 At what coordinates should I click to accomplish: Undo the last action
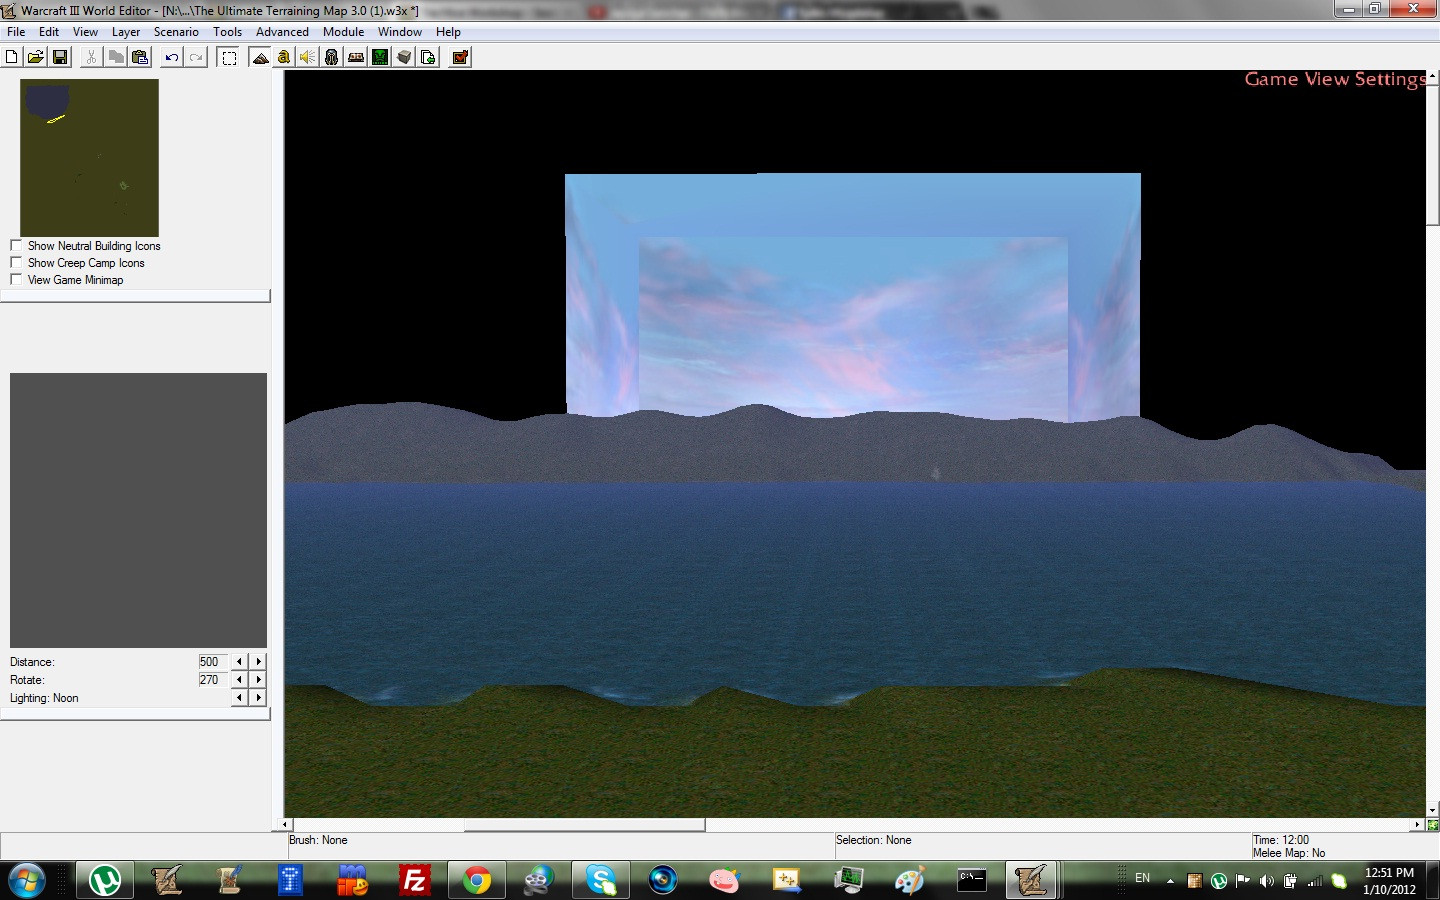(172, 57)
